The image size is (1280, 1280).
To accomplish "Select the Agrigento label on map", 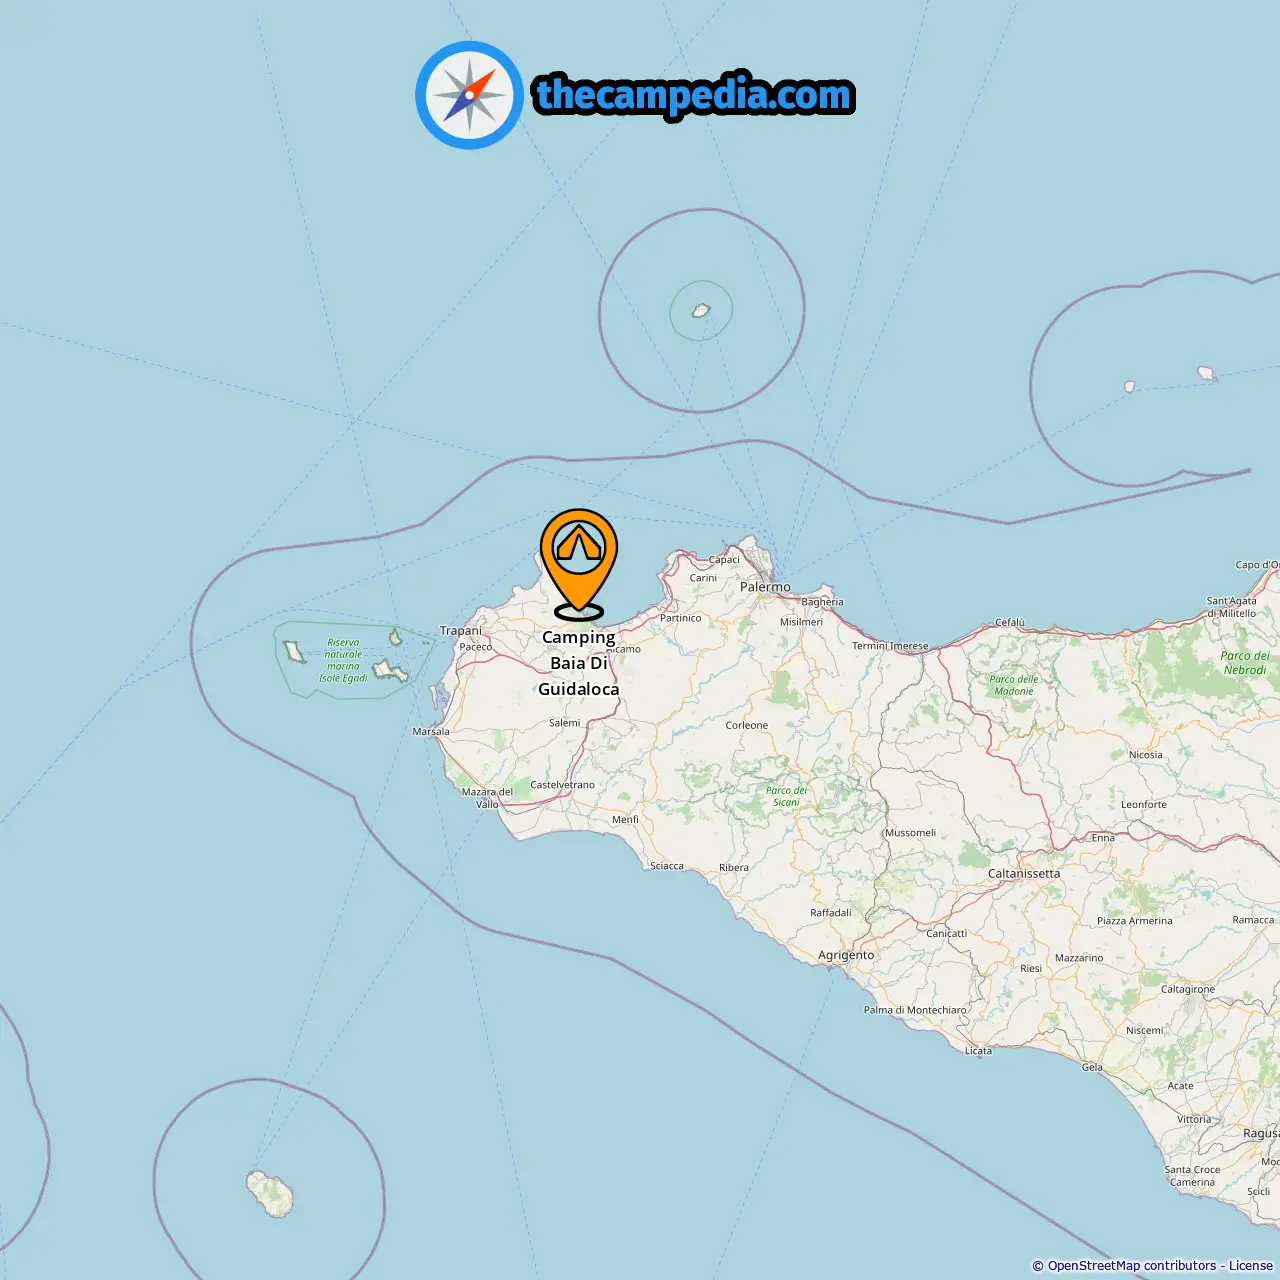I will pos(846,955).
